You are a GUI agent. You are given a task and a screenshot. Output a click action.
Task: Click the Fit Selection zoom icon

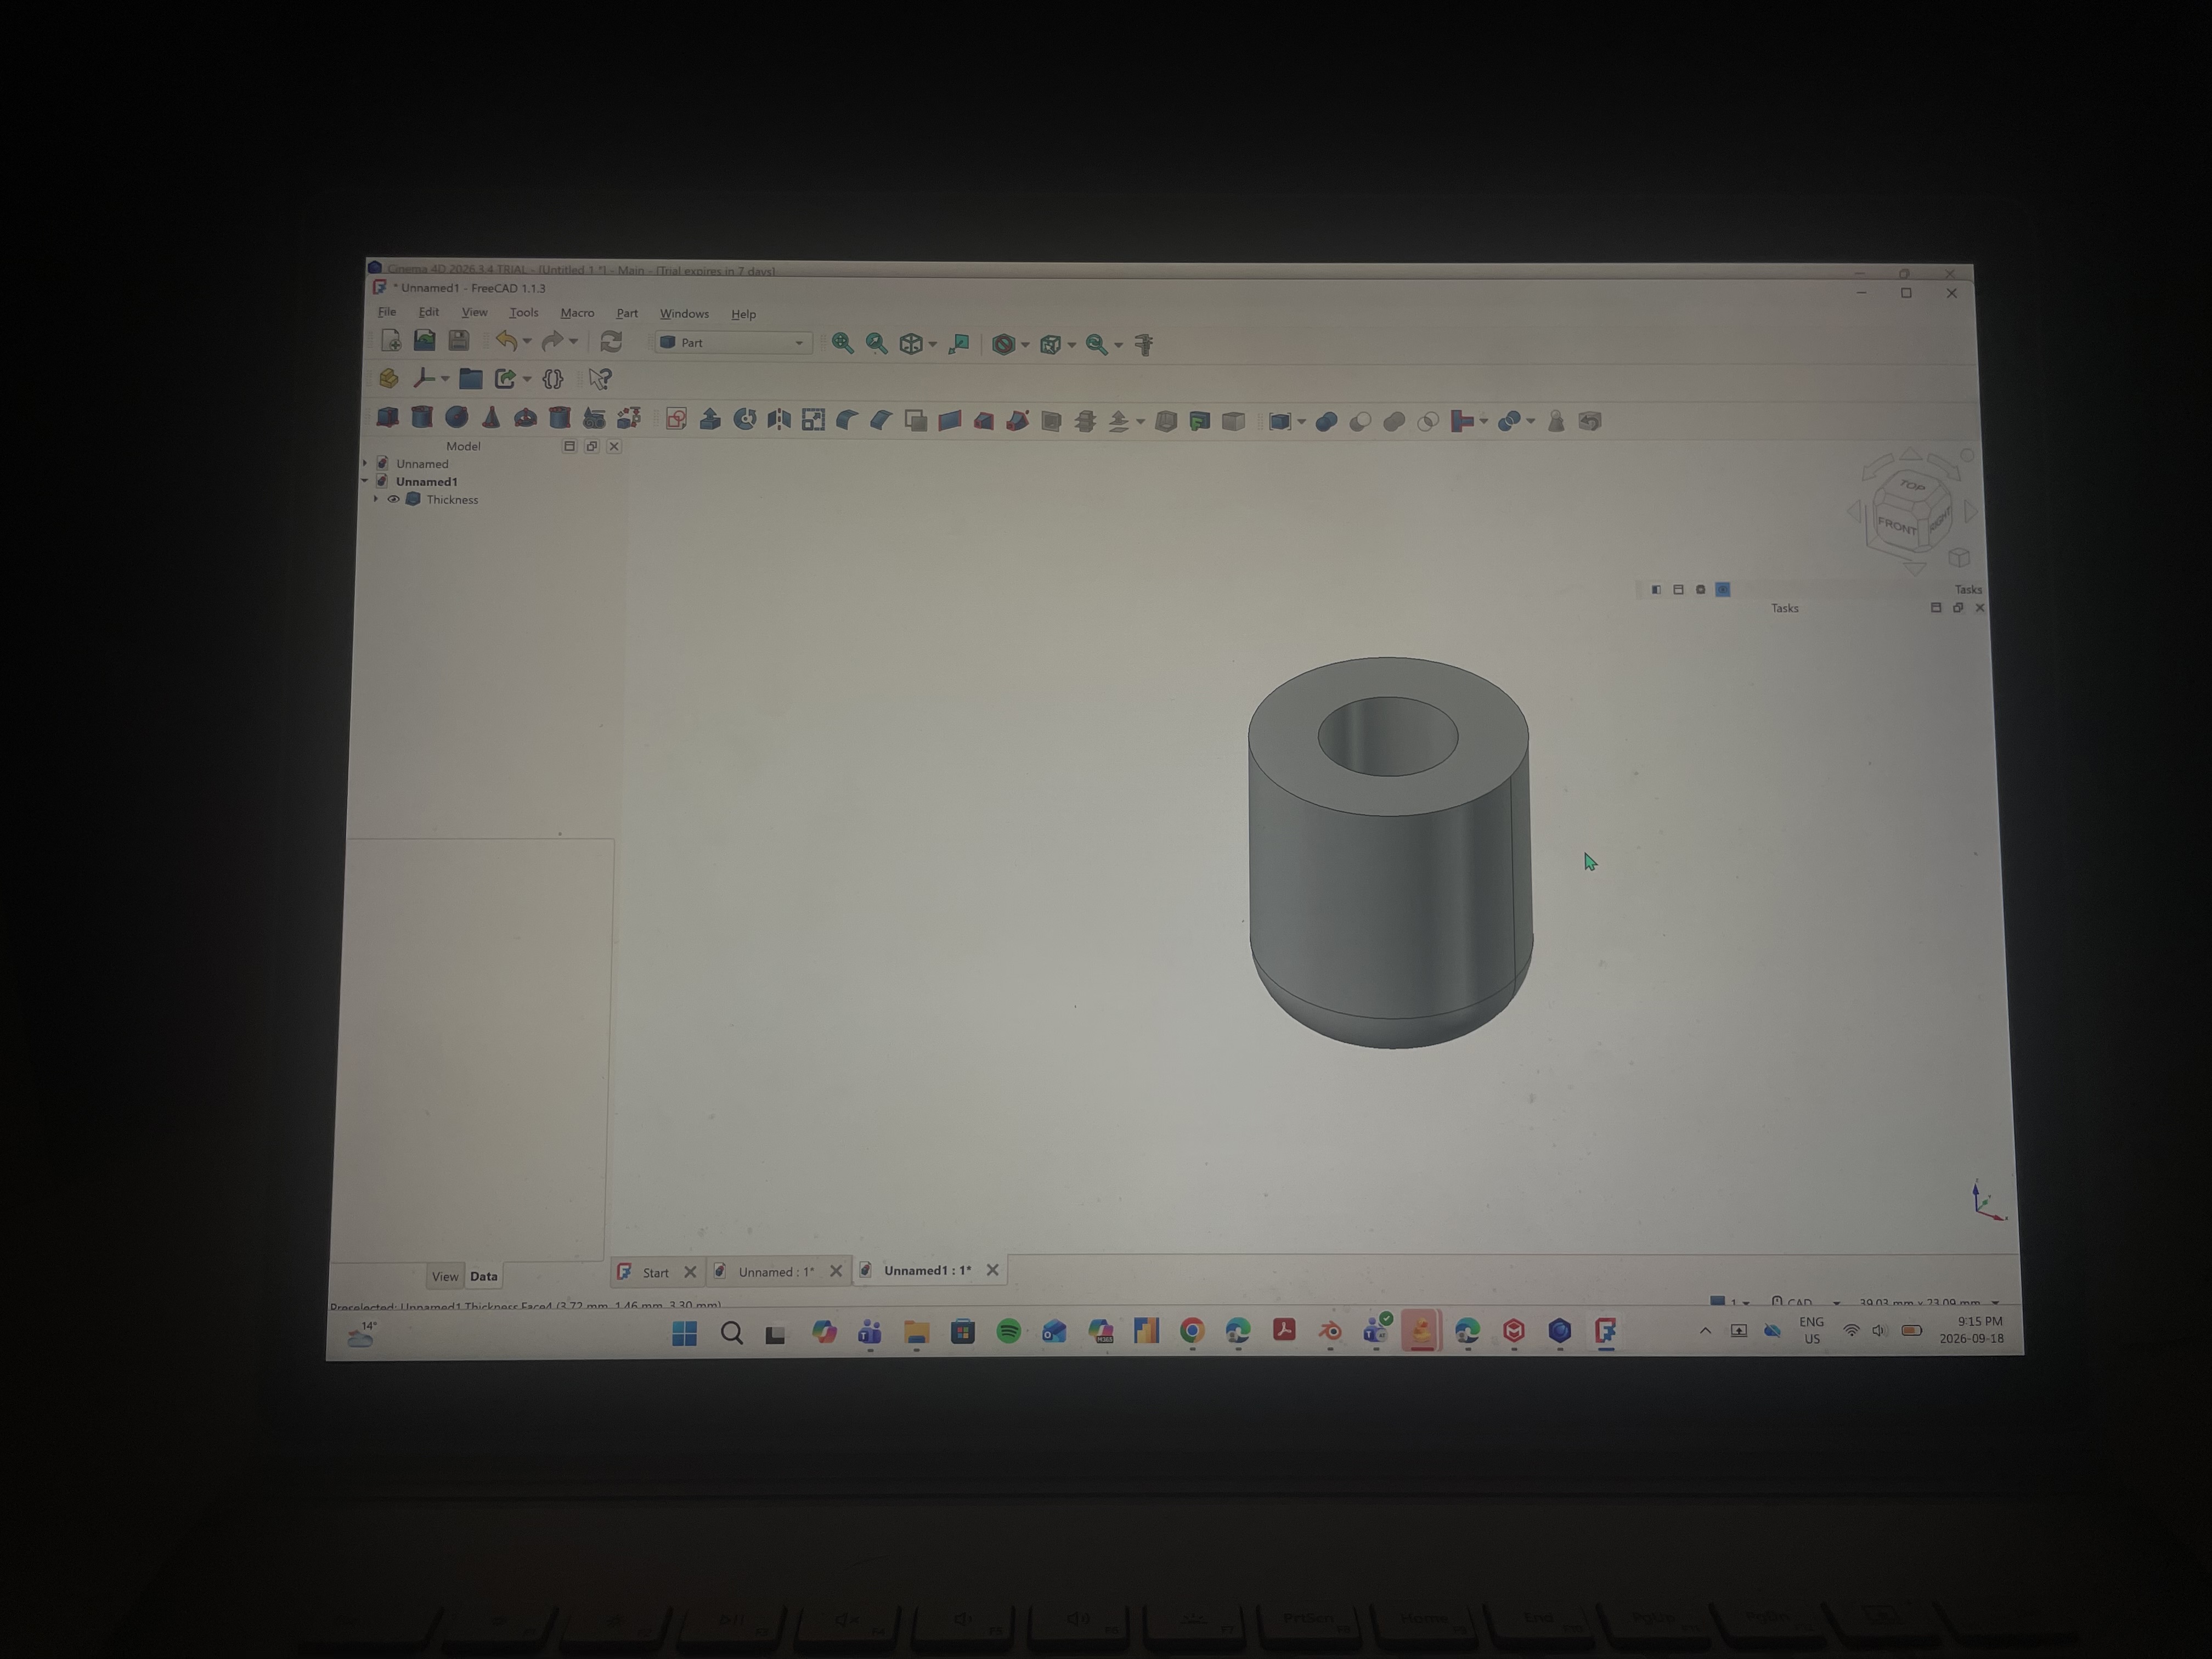[x=877, y=343]
